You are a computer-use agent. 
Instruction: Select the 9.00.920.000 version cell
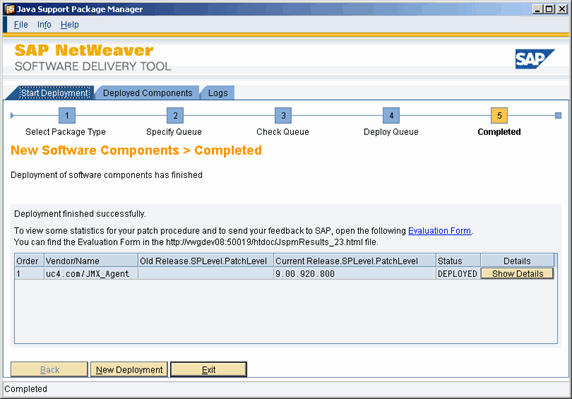click(x=355, y=274)
